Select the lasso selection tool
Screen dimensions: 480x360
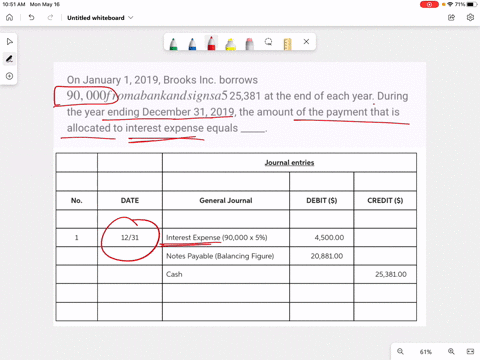click(268, 42)
